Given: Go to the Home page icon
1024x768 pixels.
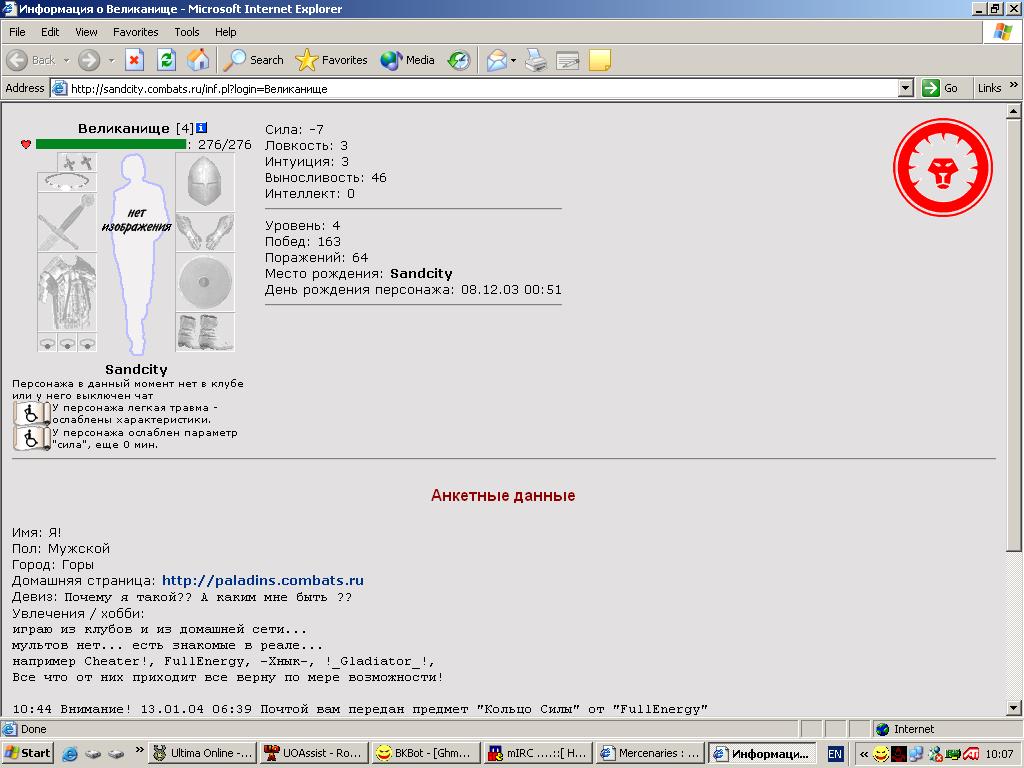Looking at the screenshot, I should [198, 60].
